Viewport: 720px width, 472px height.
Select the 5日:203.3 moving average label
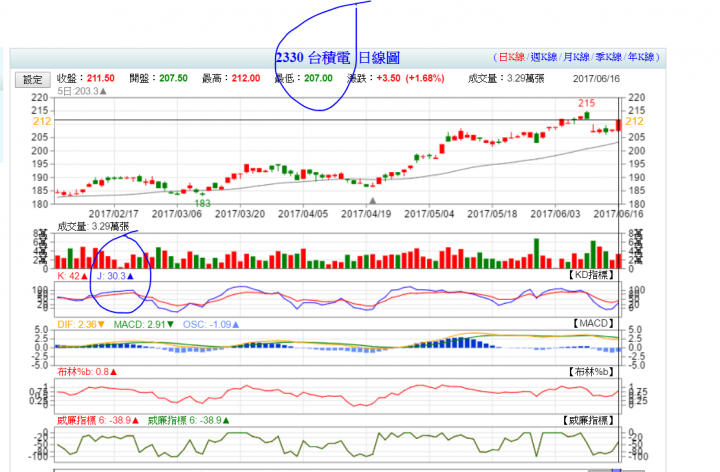(x=82, y=91)
